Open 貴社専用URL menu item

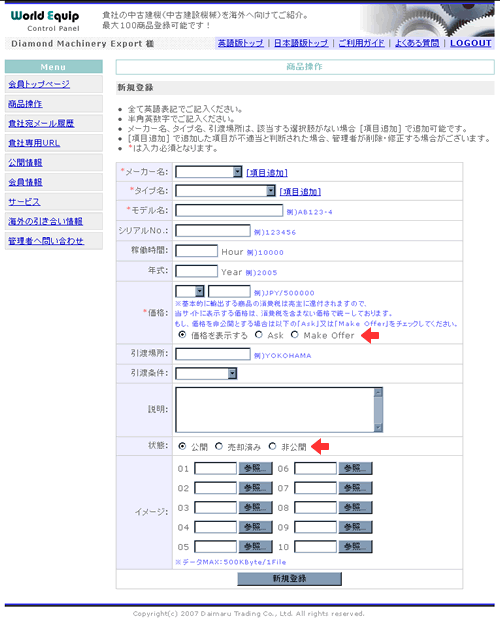tap(34, 143)
